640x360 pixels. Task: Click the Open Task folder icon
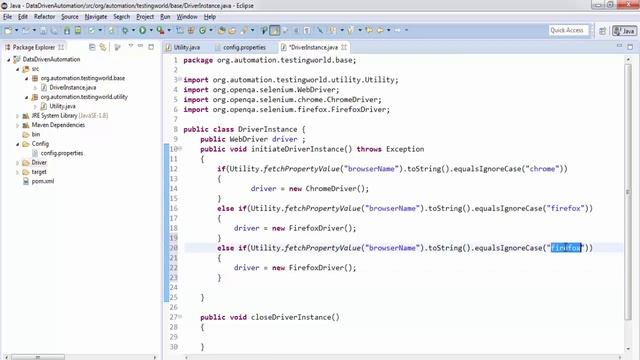(232, 30)
